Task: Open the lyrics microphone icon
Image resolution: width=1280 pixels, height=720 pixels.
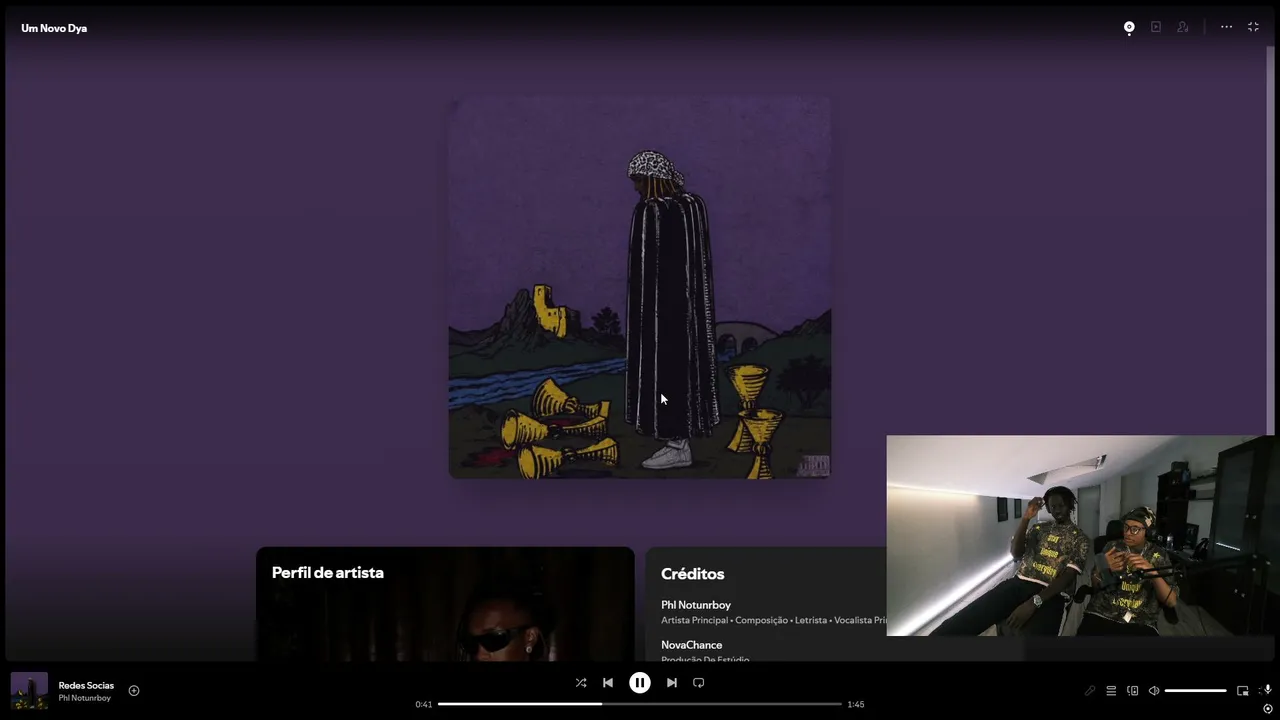Action: (x=1090, y=690)
